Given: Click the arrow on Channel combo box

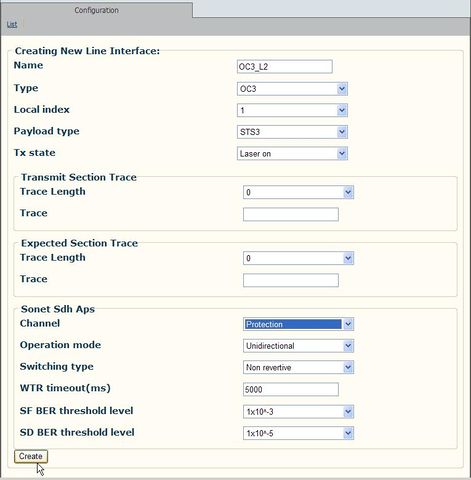Looking at the screenshot, I should pos(348,324).
